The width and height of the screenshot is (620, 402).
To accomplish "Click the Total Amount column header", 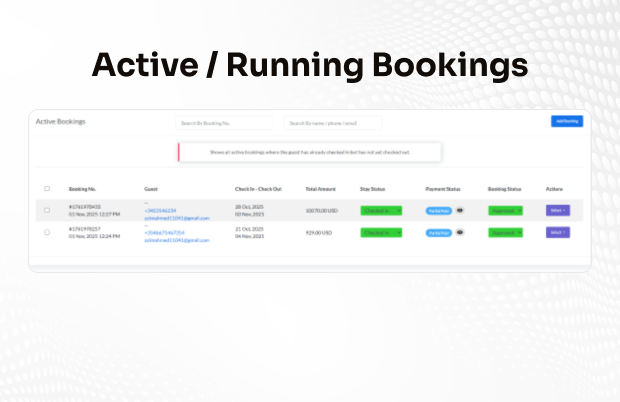I will (x=320, y=189).
